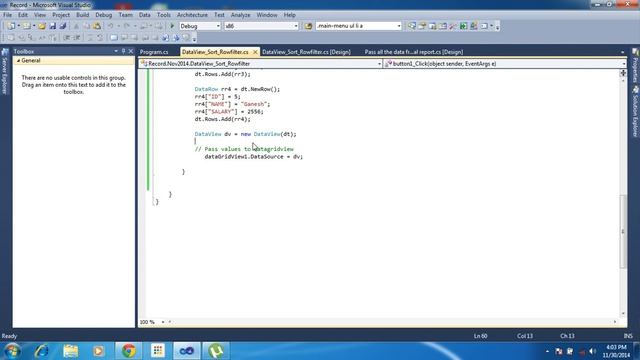
Task: Collapse the General toolbox group
Action: tap(18, 60)
